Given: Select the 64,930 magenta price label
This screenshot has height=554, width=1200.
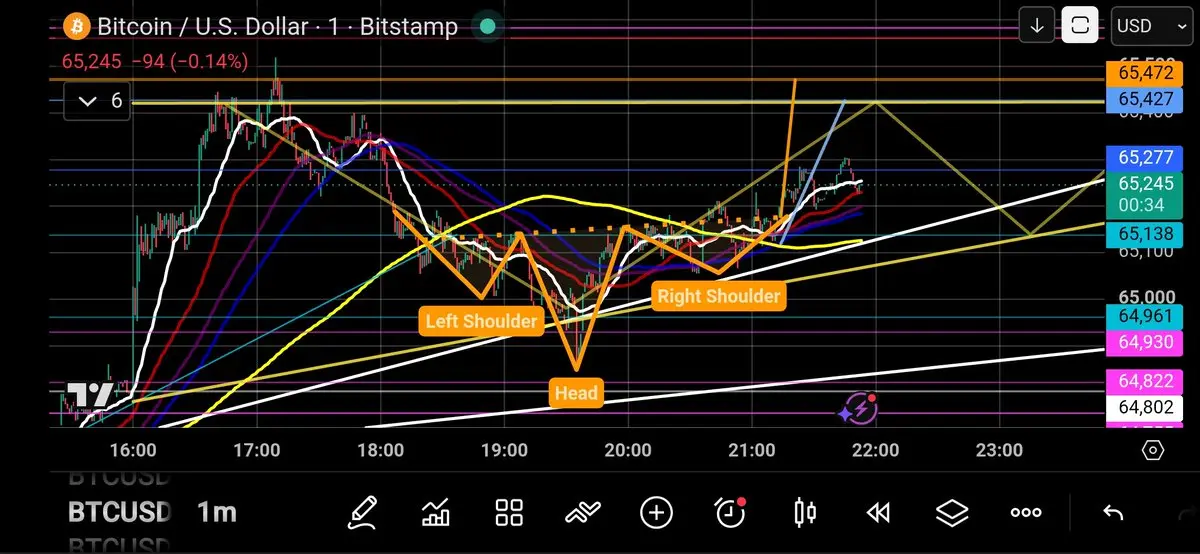Looking at the screenshot, I should tap(1146, 342).
